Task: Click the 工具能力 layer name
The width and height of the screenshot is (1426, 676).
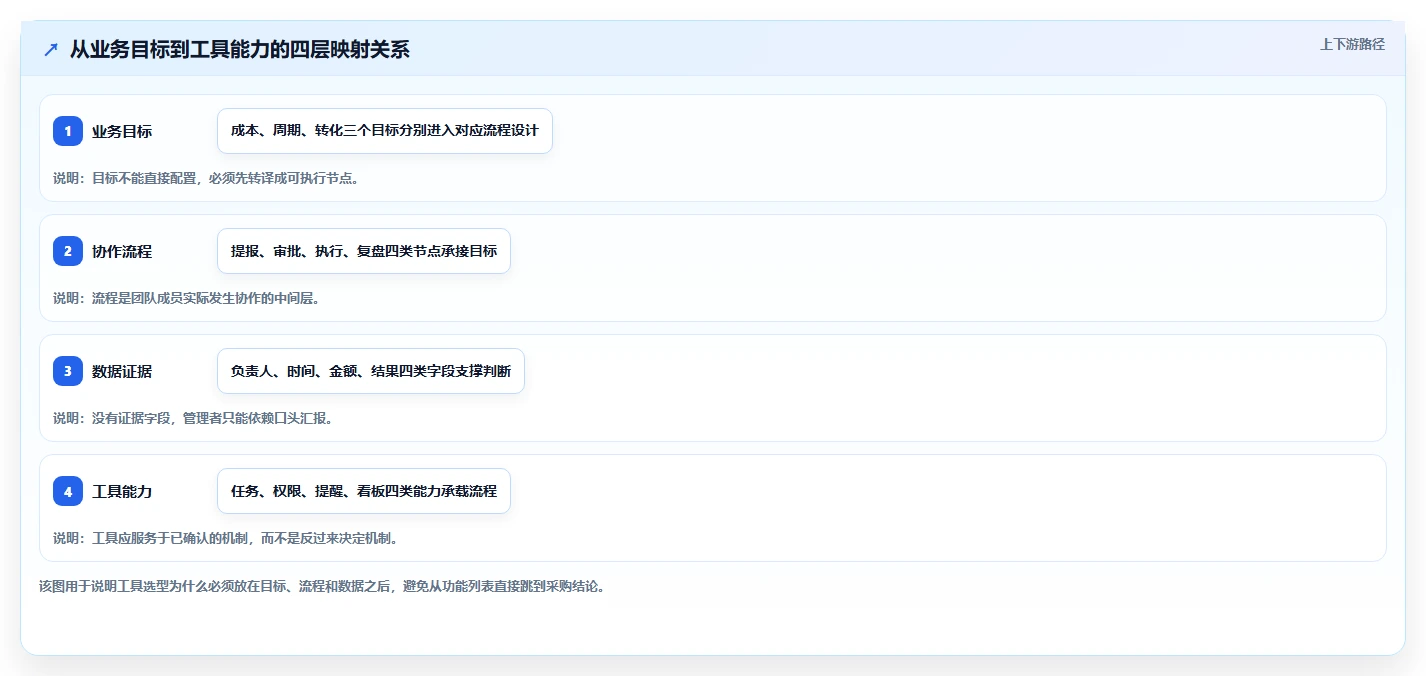Action: coord(122,491)
